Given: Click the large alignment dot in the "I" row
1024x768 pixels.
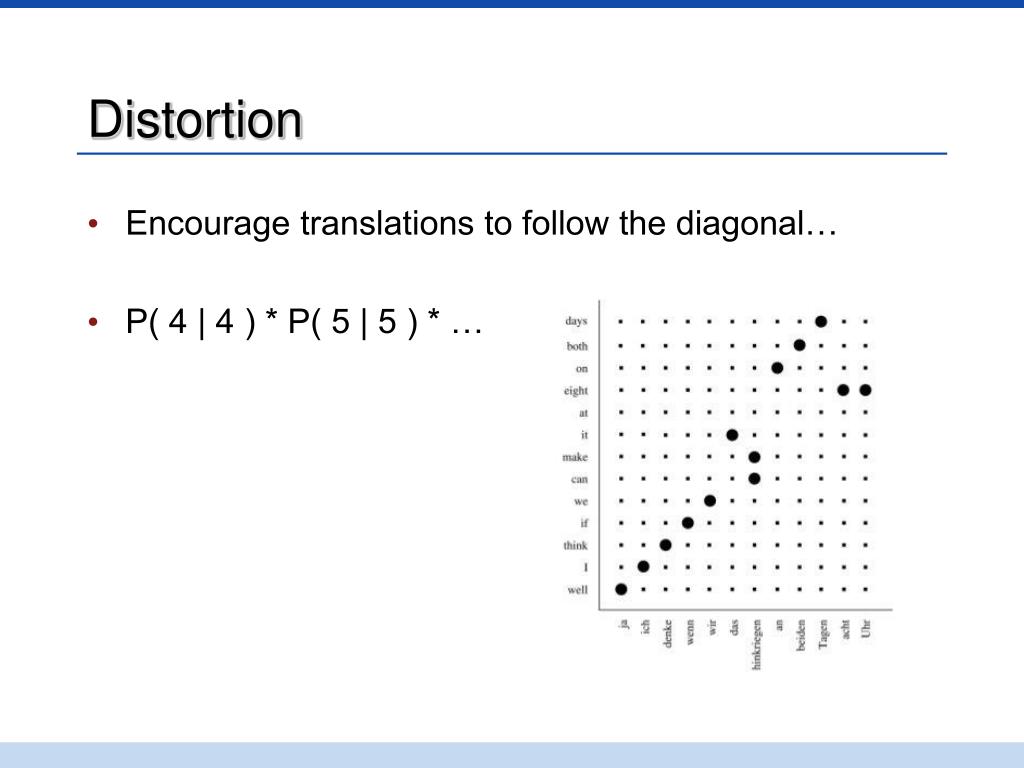Looking at the screenshot, I should (643, 567).
